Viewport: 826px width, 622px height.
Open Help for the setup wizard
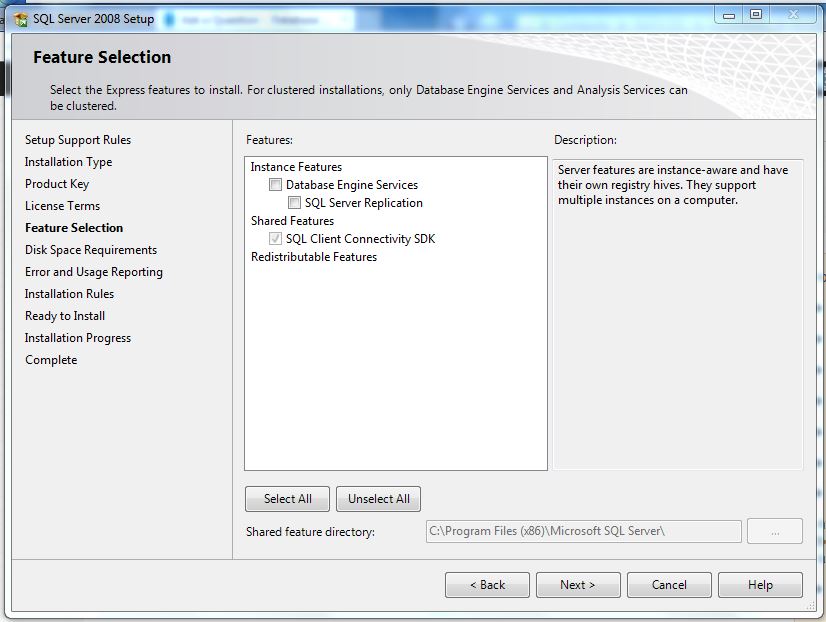click(x=760, y=585)
